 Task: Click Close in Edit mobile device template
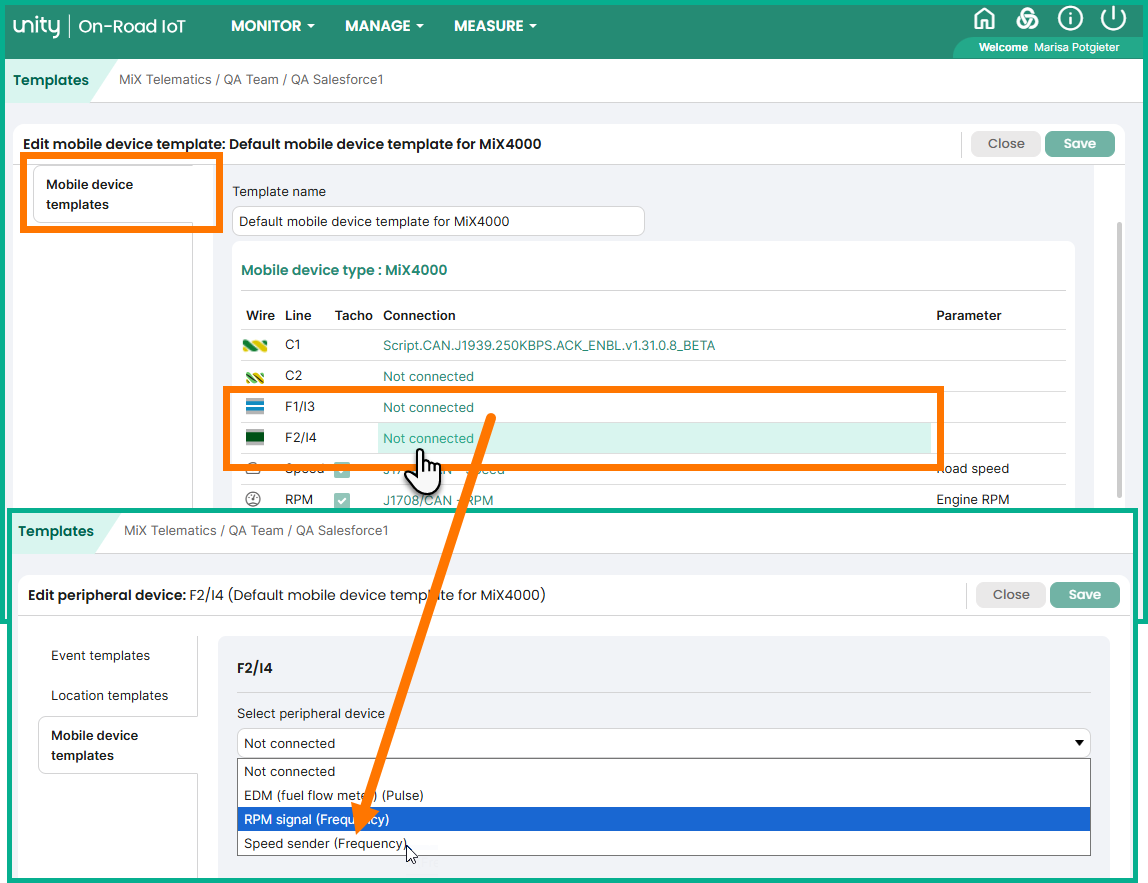pyautogui.click(x=1005, y=144)
